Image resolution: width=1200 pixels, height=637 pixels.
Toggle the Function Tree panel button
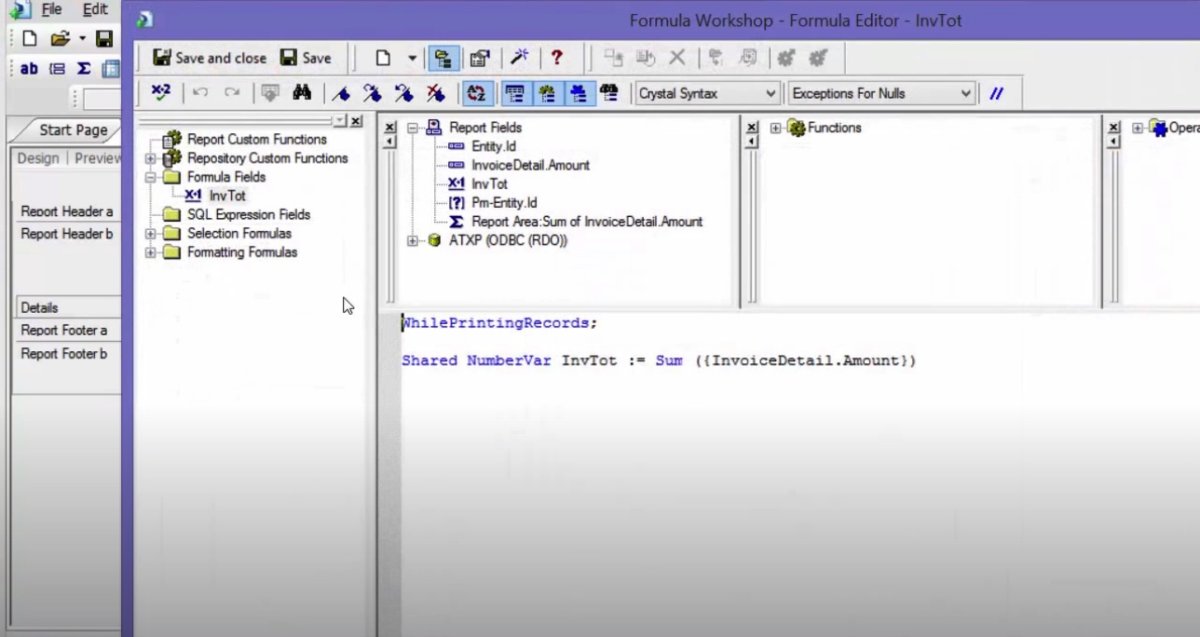point(546,93)
